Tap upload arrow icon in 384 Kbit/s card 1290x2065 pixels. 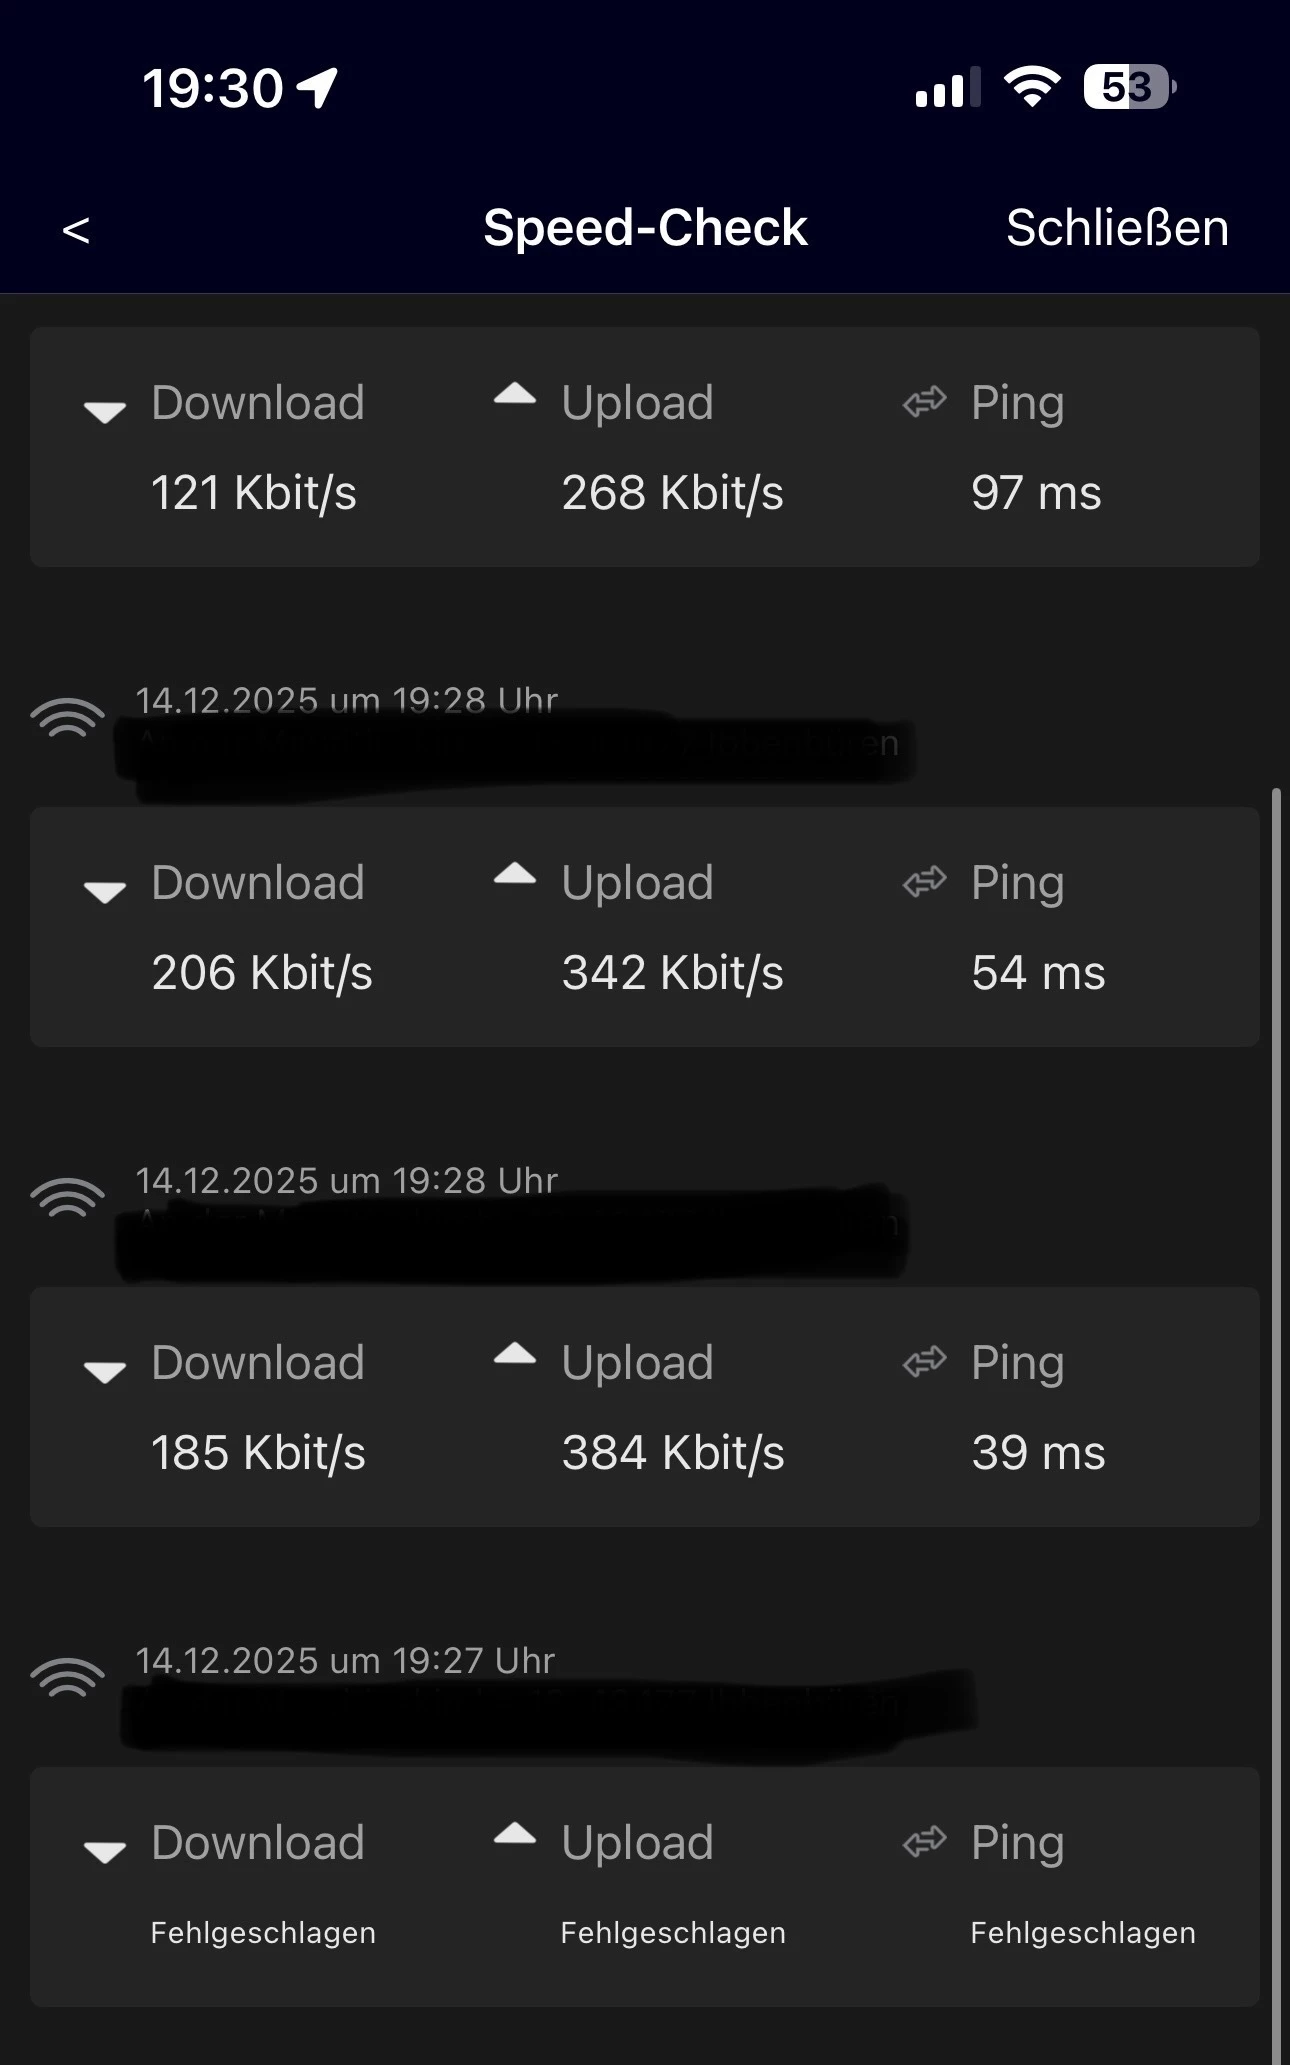[x=515, y=1356]
